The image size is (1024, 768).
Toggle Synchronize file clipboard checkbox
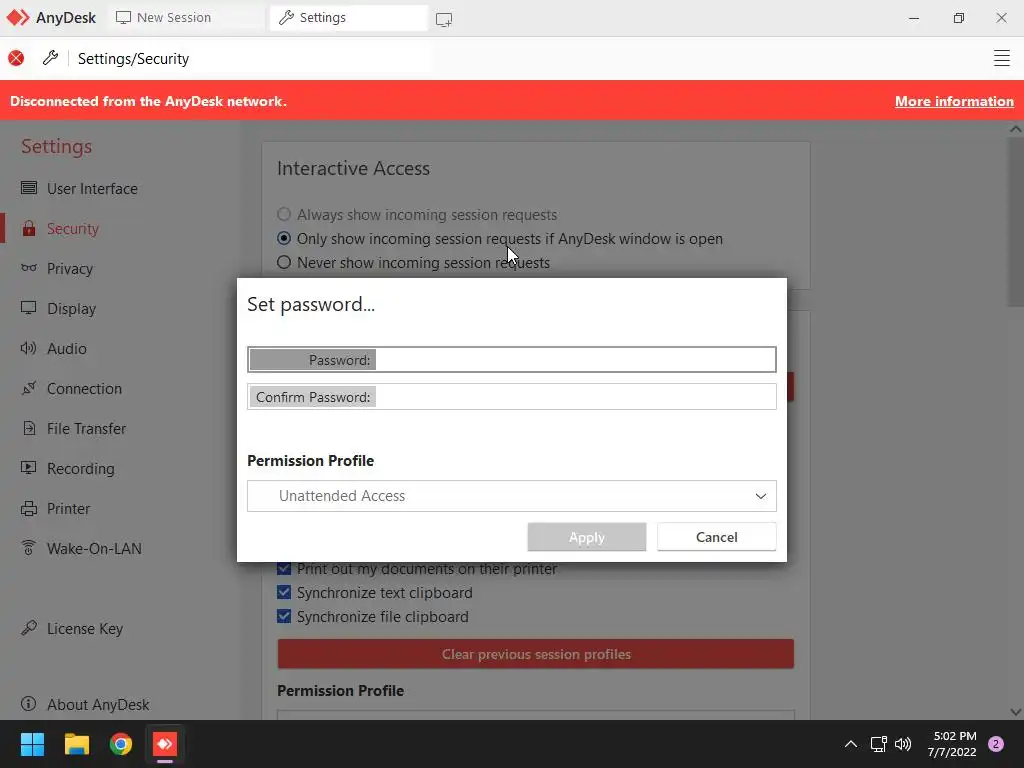[283, 616]
